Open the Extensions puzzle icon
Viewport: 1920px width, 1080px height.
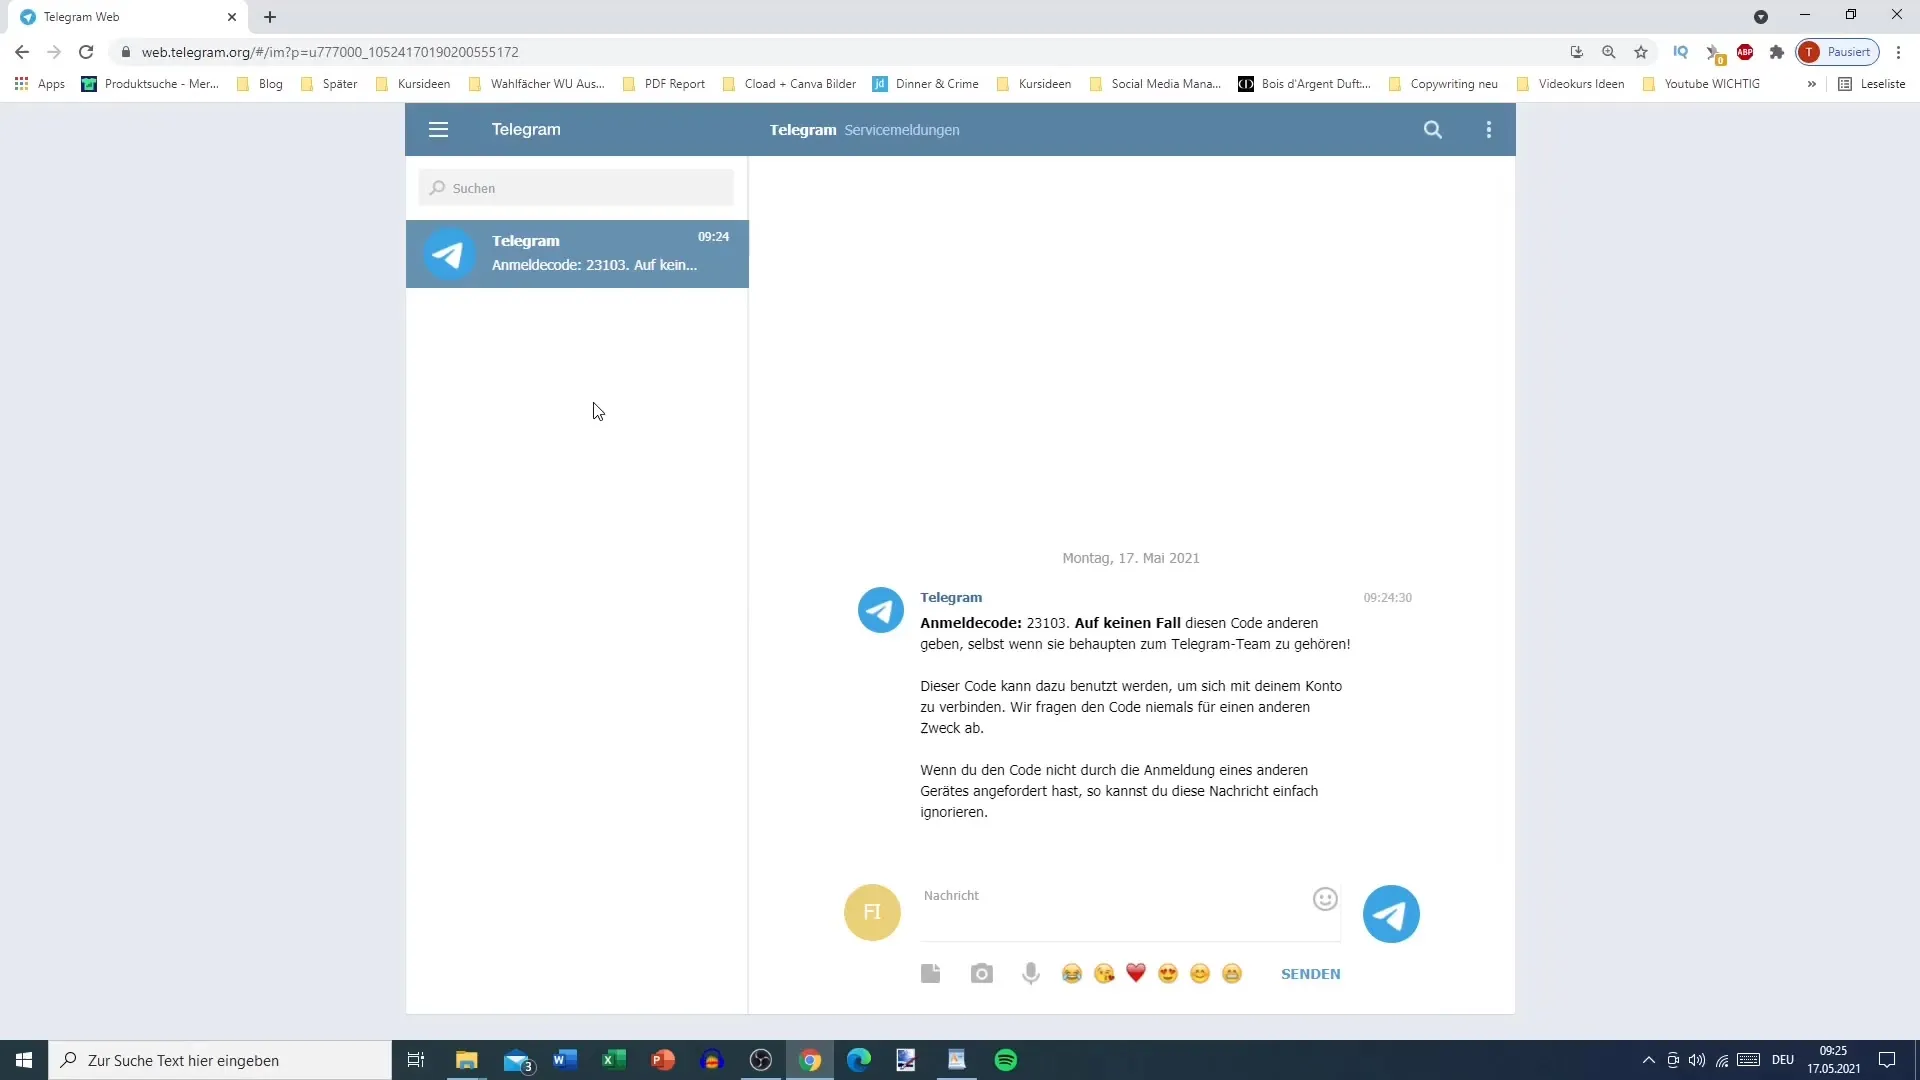(1777, 52)
